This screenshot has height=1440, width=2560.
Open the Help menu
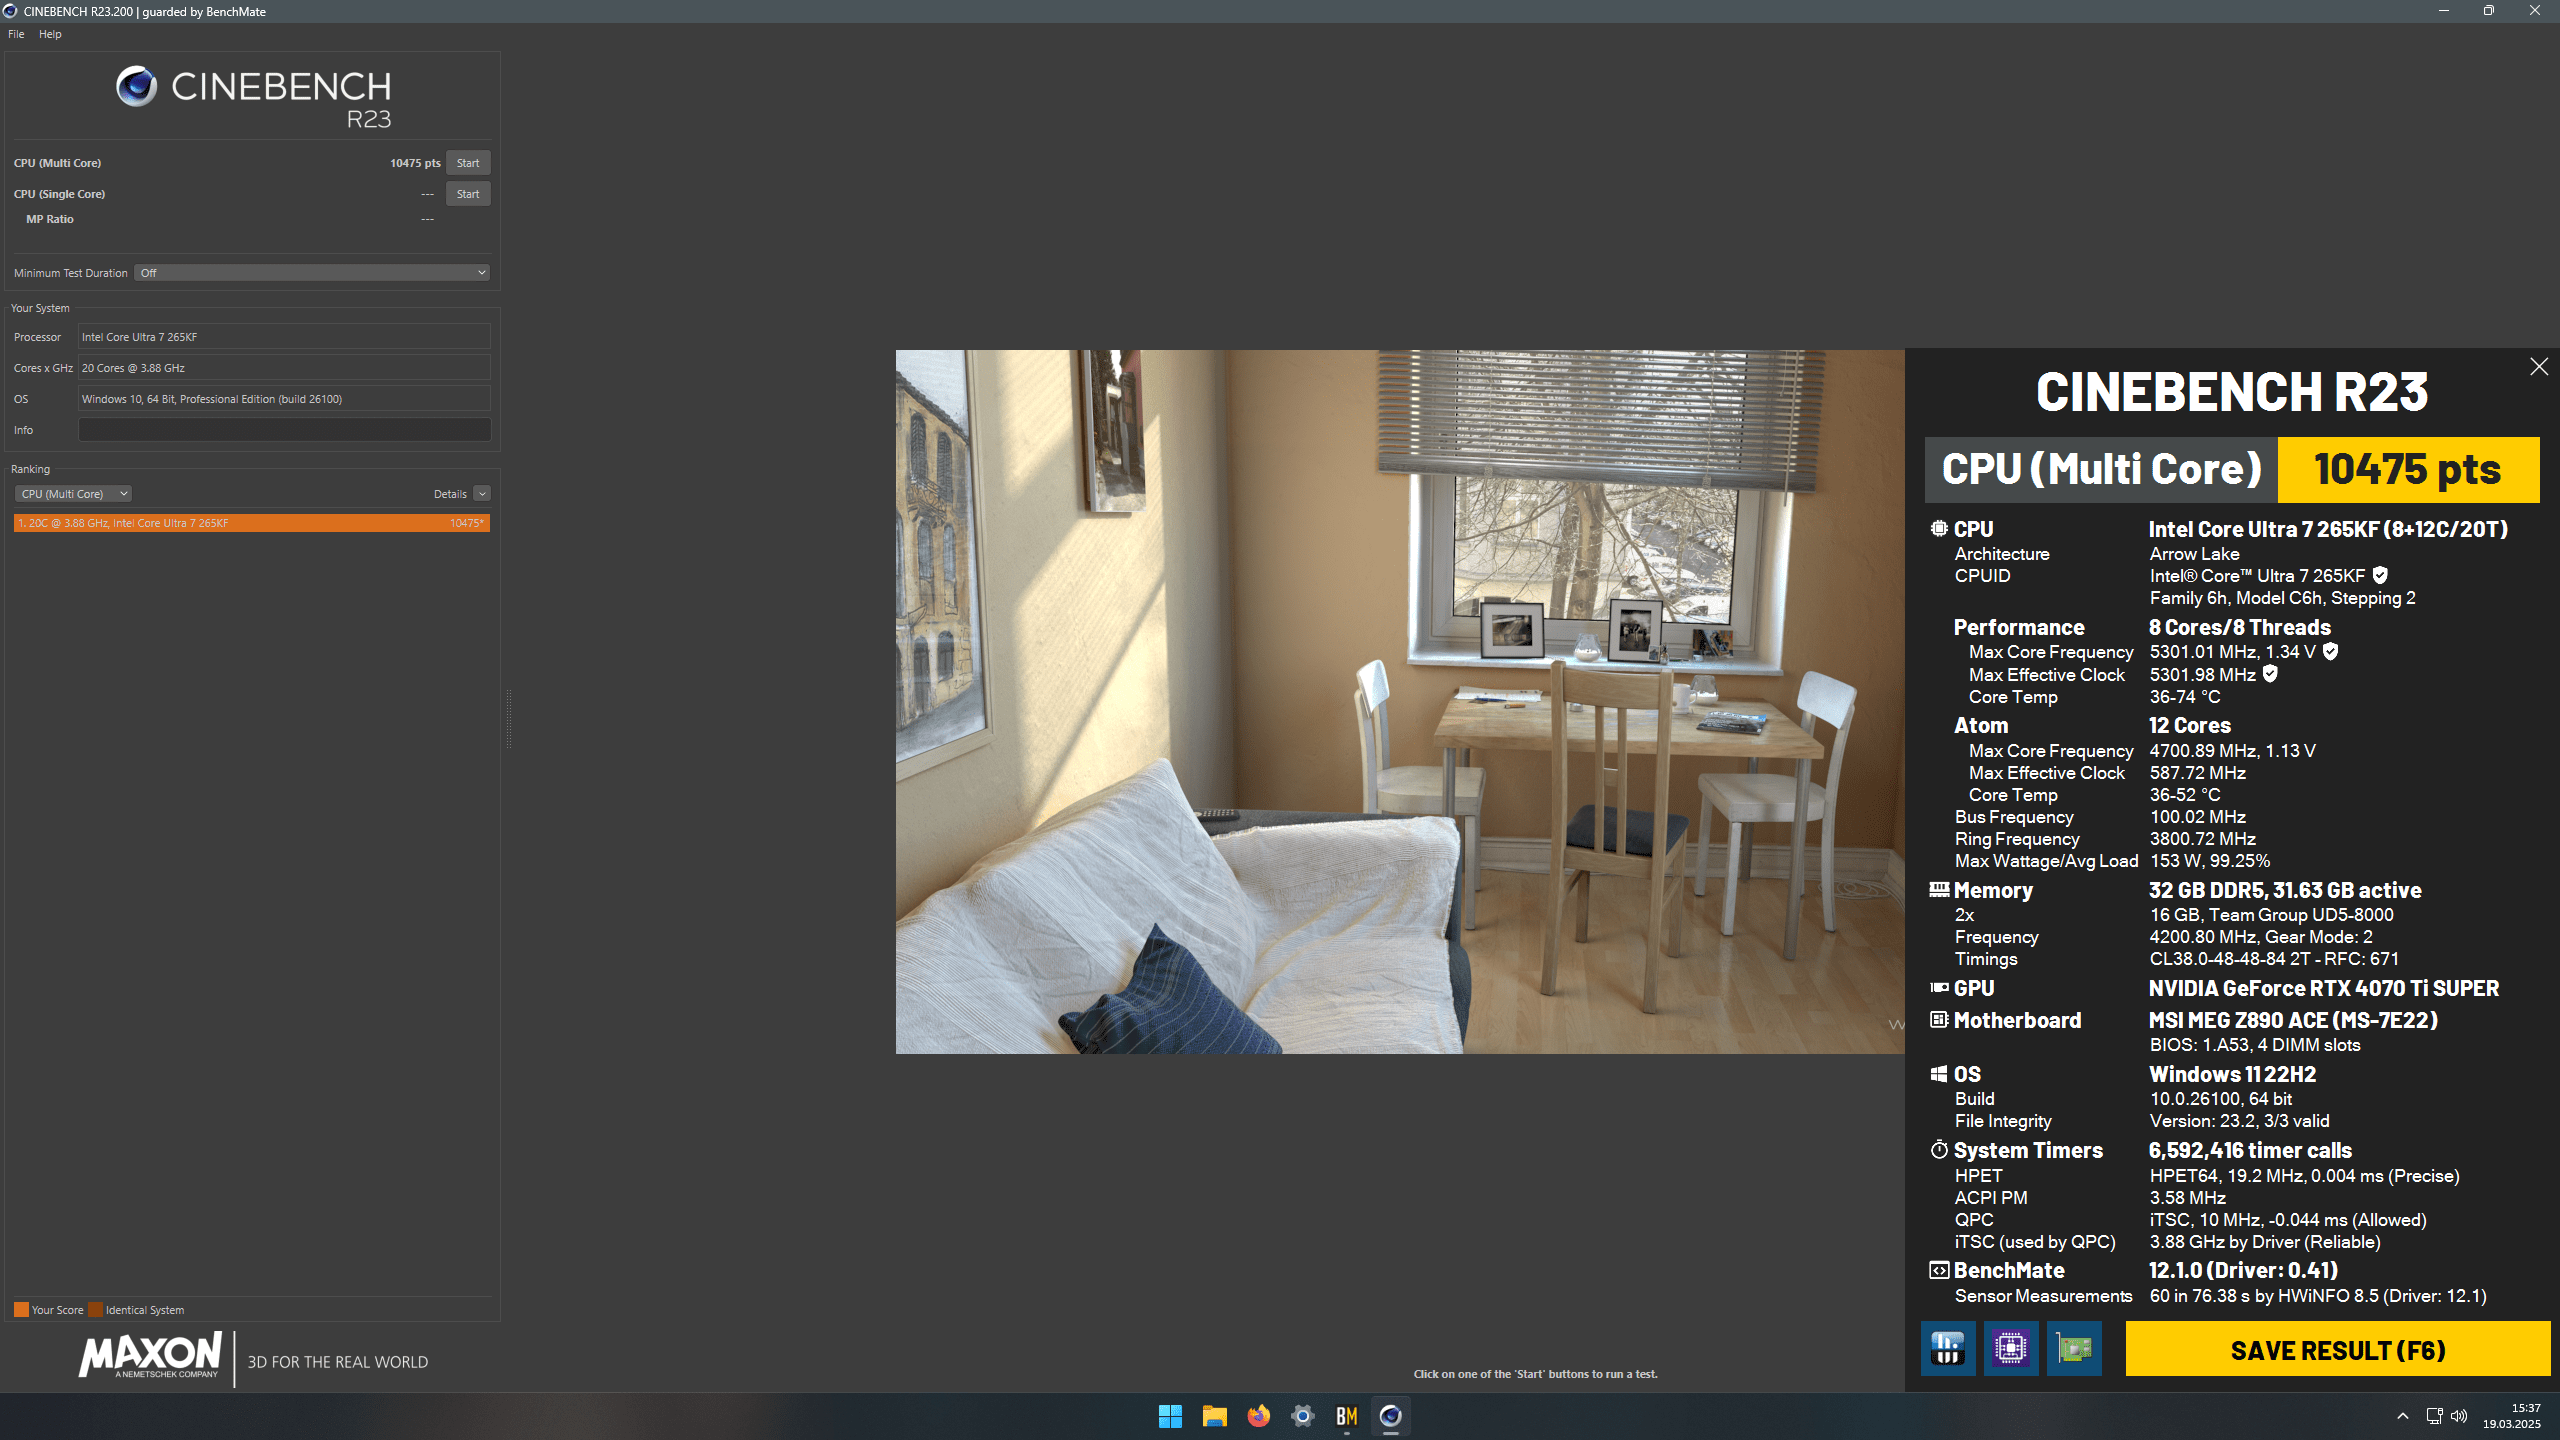(50, 34)
